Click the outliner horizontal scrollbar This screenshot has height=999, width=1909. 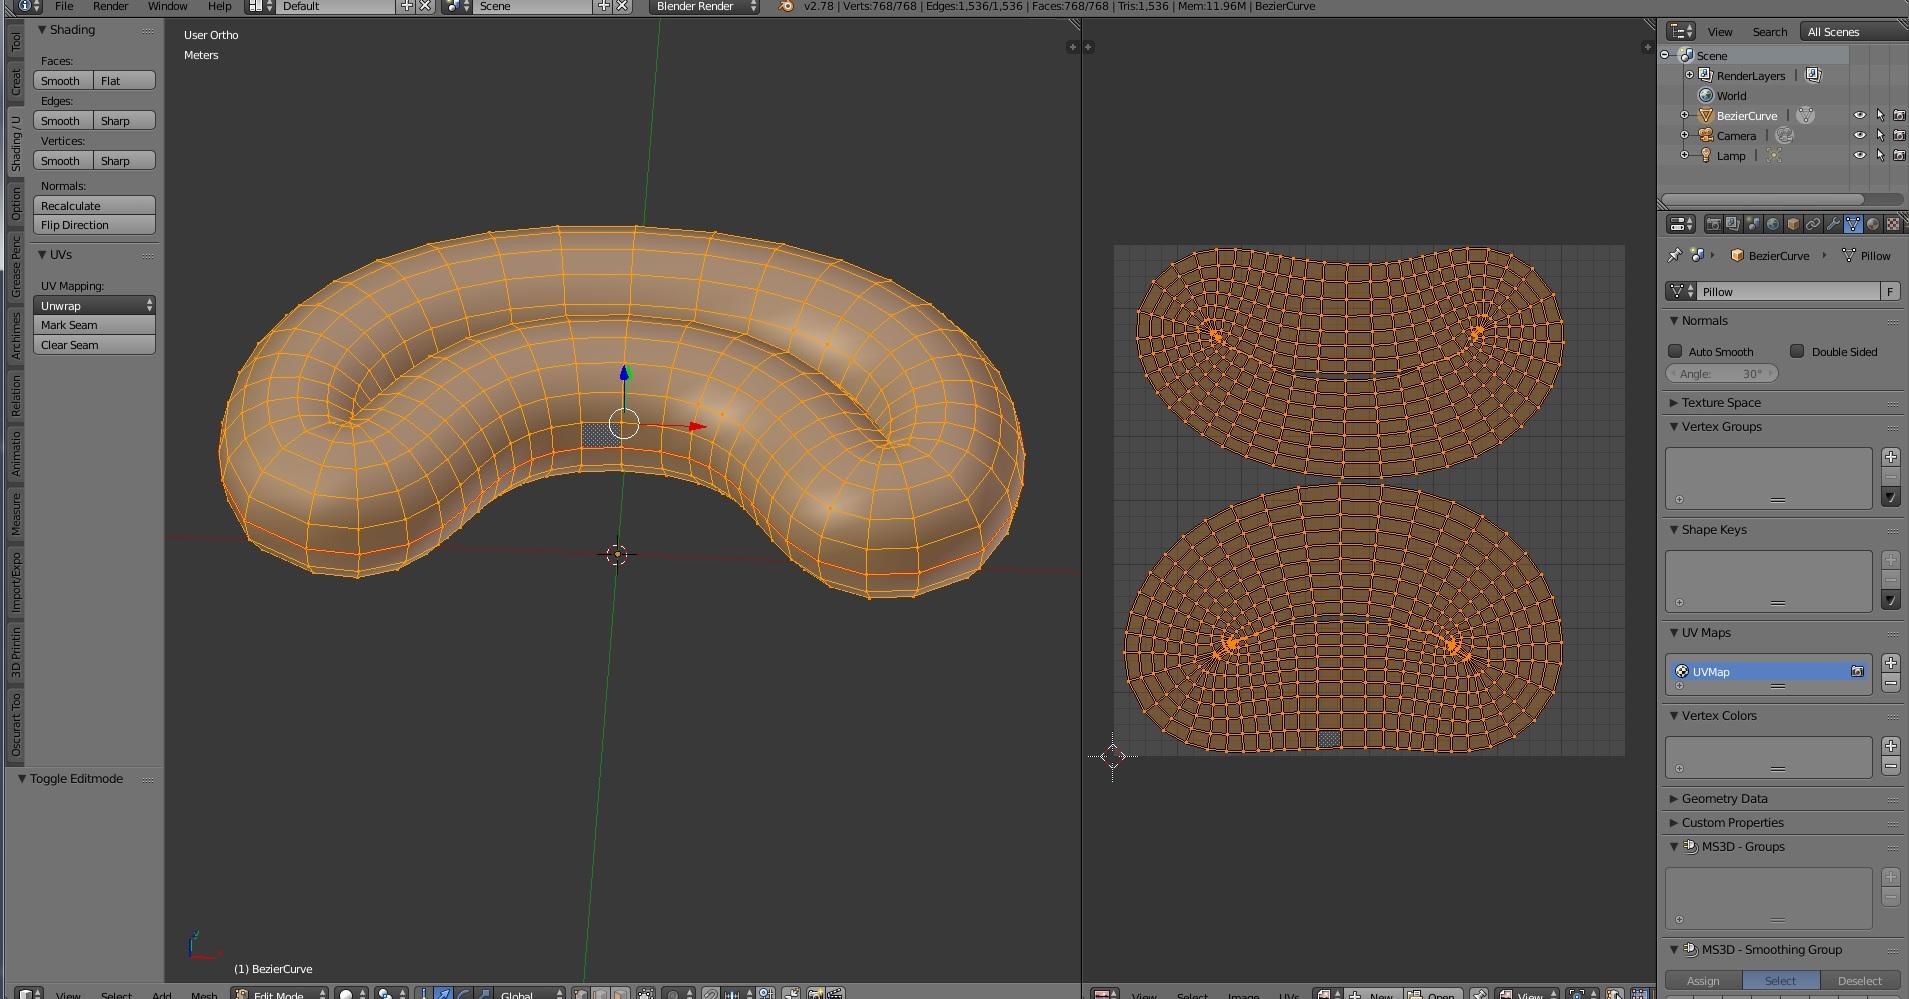click(x=1766, y=199)
